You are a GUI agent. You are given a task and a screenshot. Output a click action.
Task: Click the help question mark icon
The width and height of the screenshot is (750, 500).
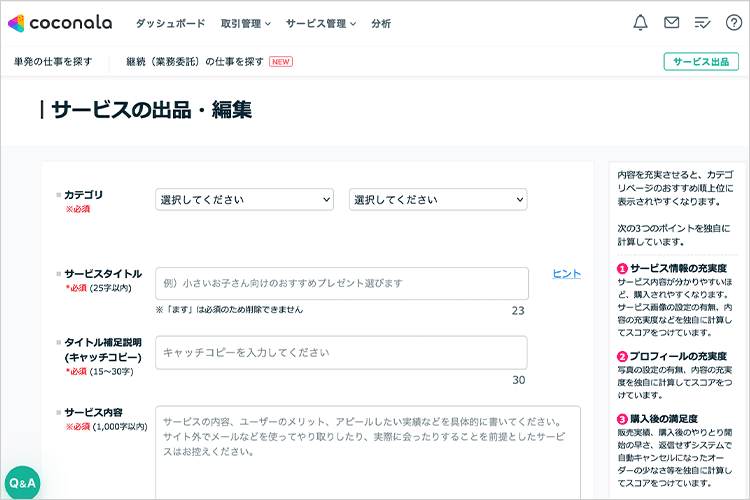pos(733,23)
